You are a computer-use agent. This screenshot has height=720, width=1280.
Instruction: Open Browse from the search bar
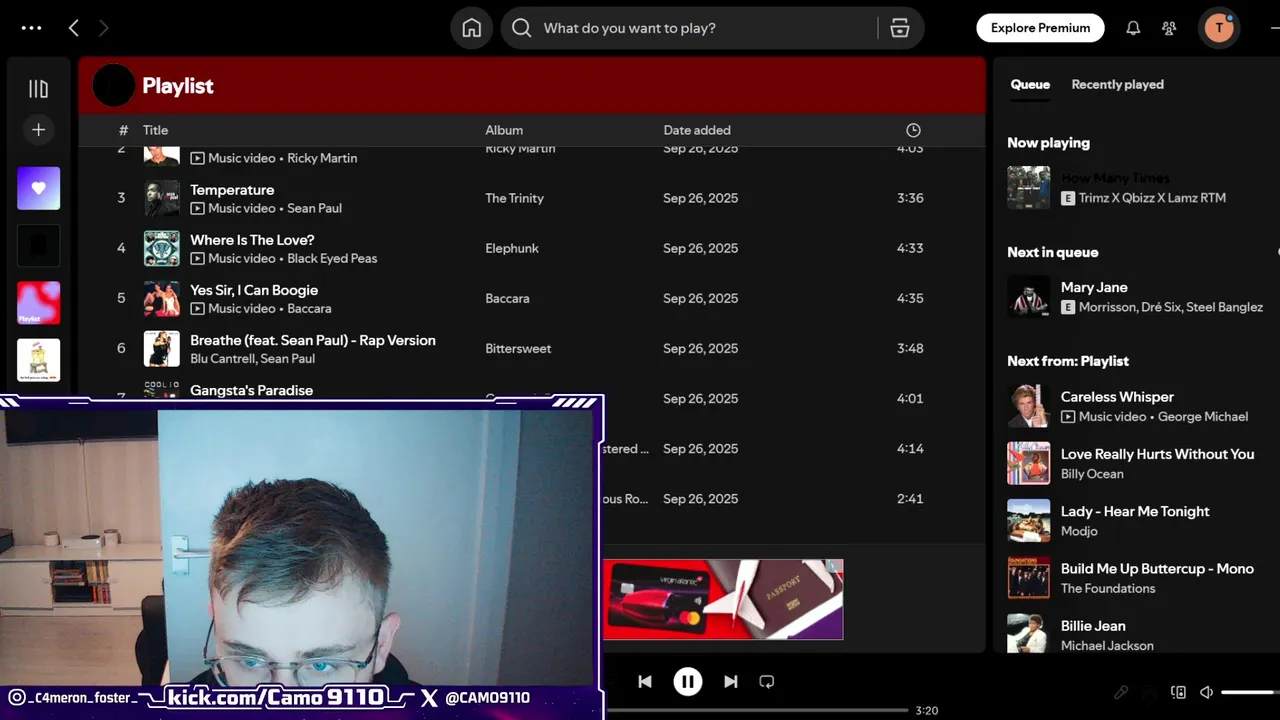click(x=900, y=28)
